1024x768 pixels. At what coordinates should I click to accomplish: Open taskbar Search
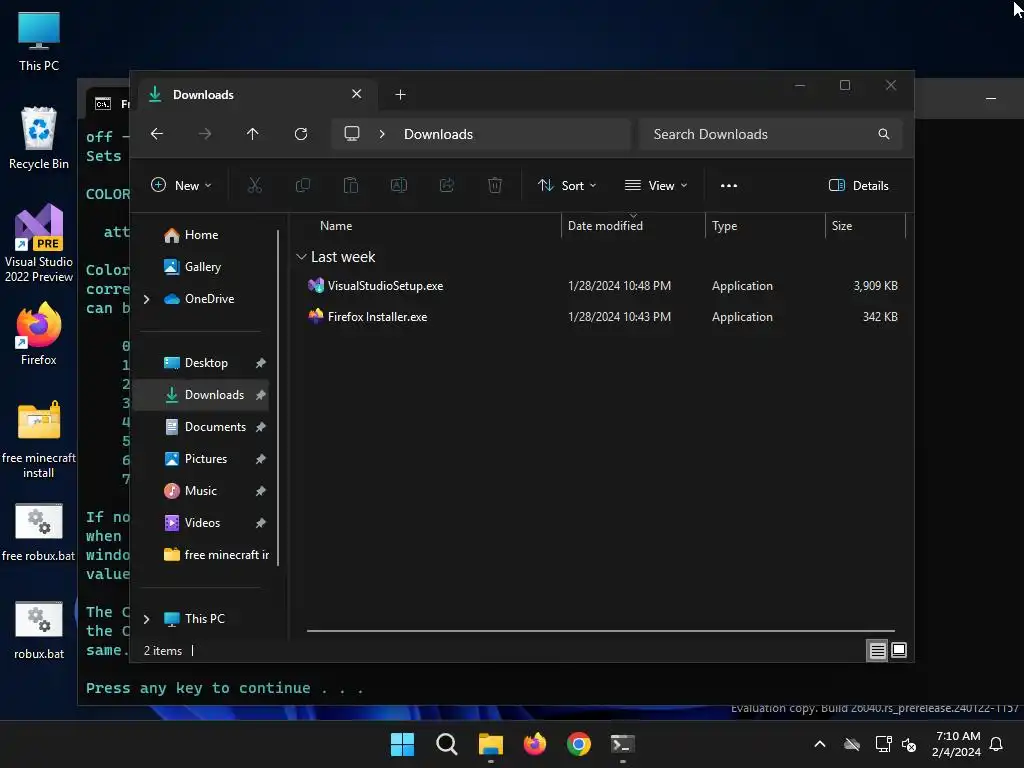coord(447,744)
